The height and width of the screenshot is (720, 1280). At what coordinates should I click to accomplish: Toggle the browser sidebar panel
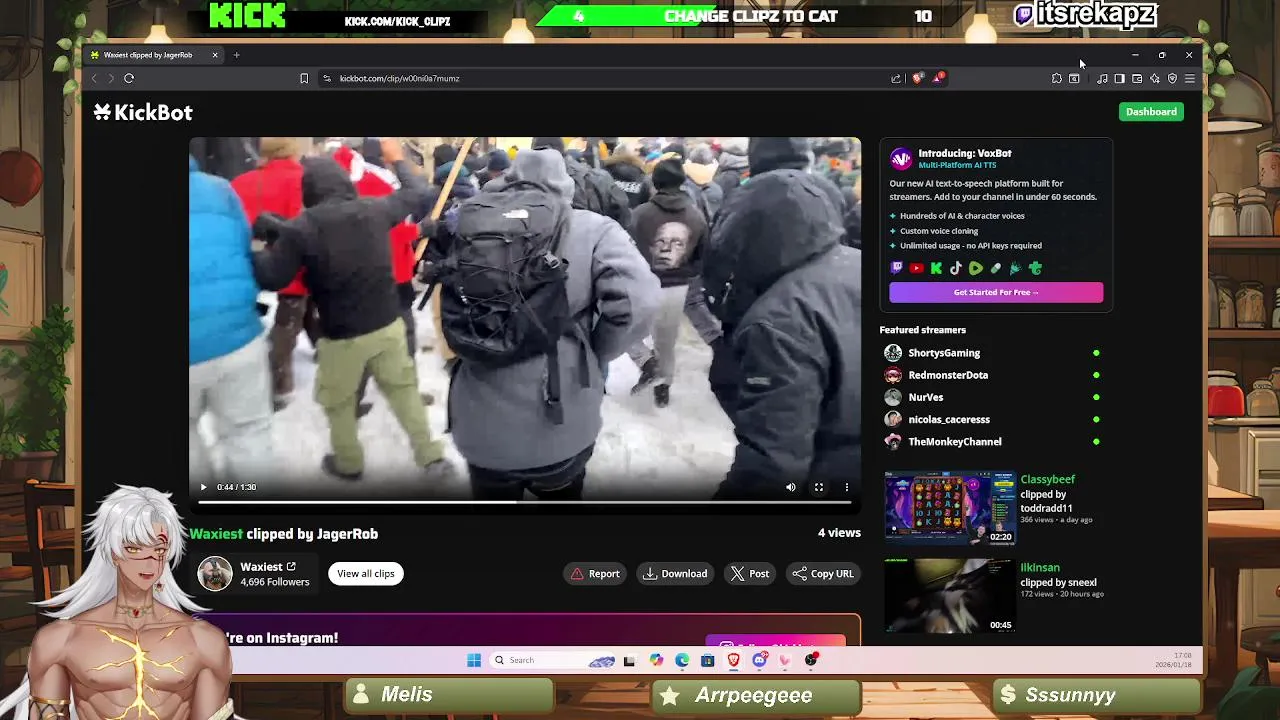point(1119,78)
